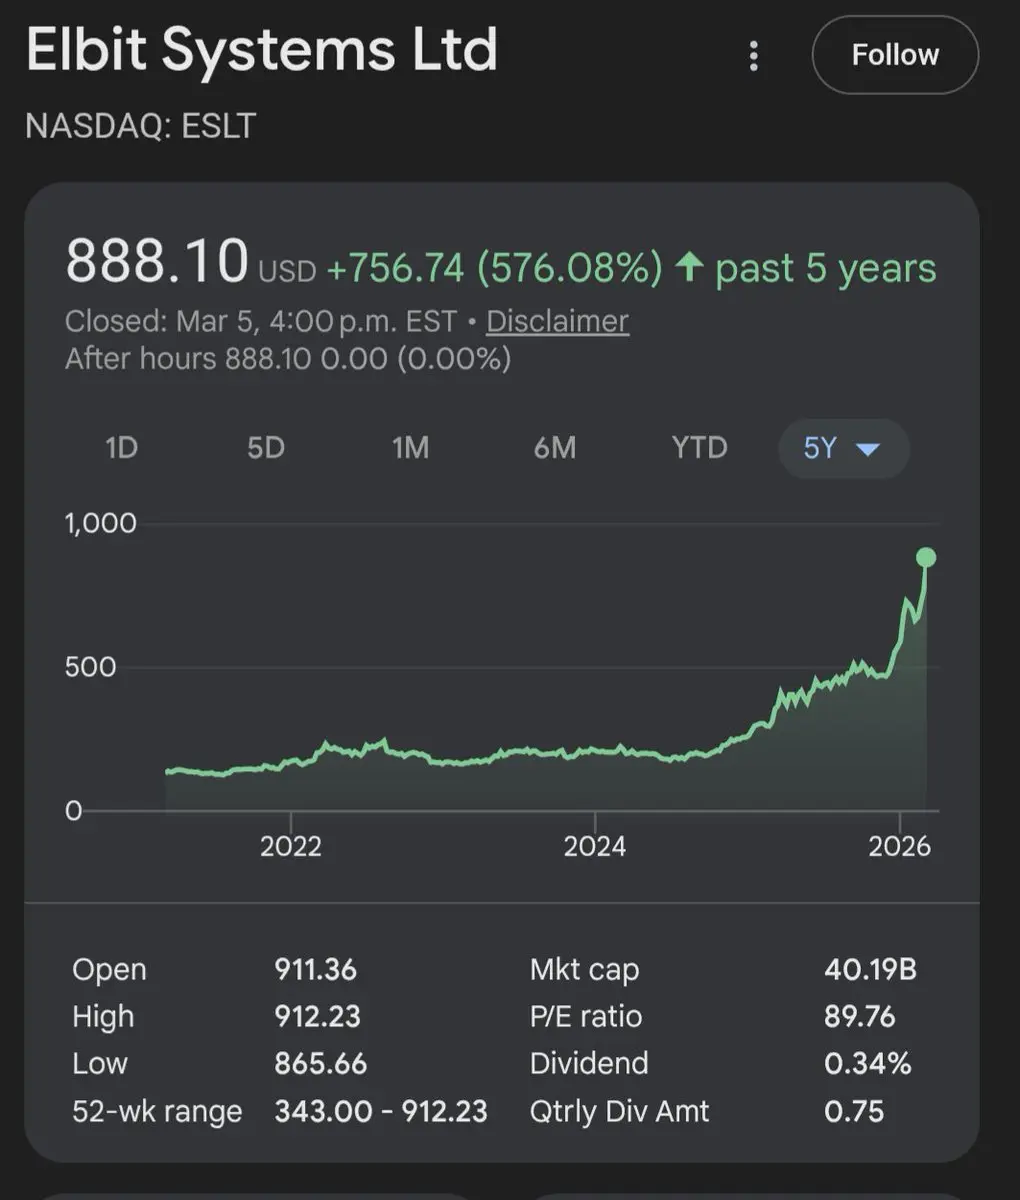Switch chart to 1D range

(x=121, y=448)
